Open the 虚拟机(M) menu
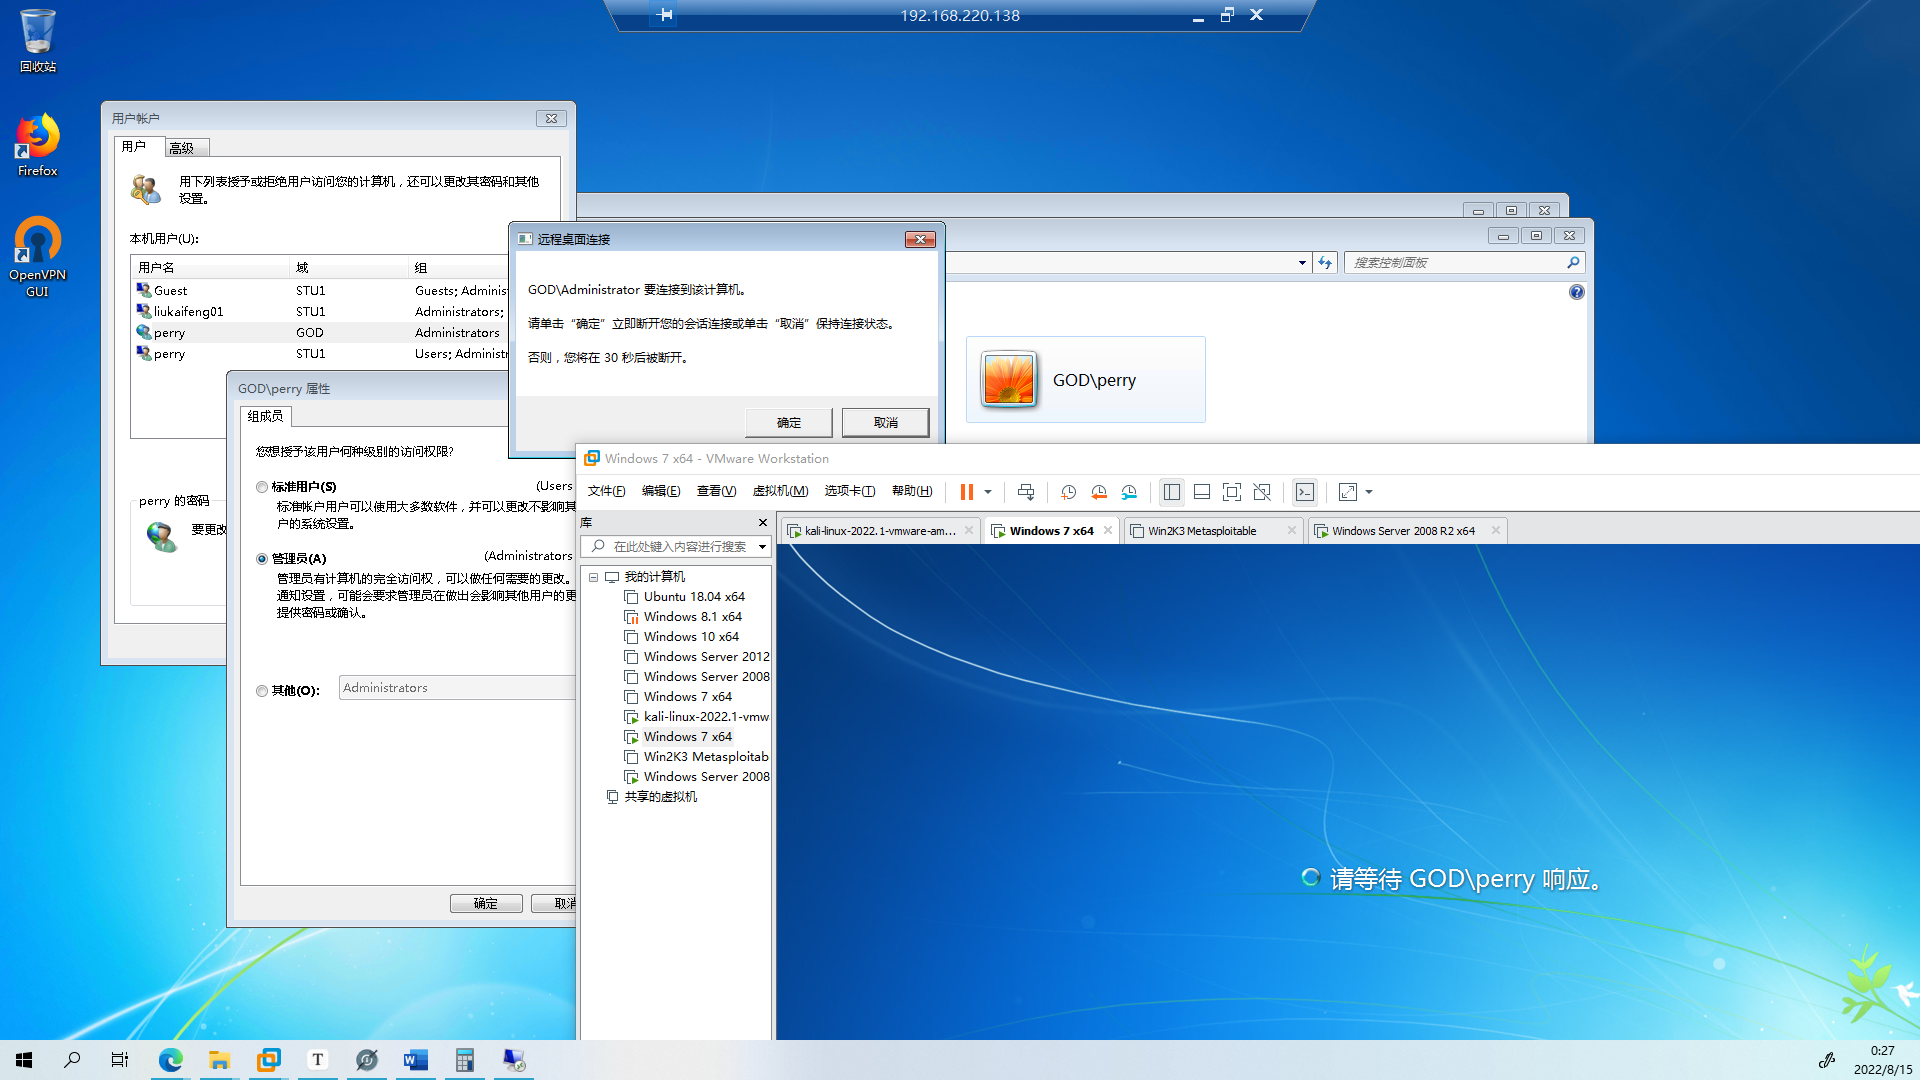Image resolution: width=1920 pixels, height=1080 pixels. tap(780, 491)
